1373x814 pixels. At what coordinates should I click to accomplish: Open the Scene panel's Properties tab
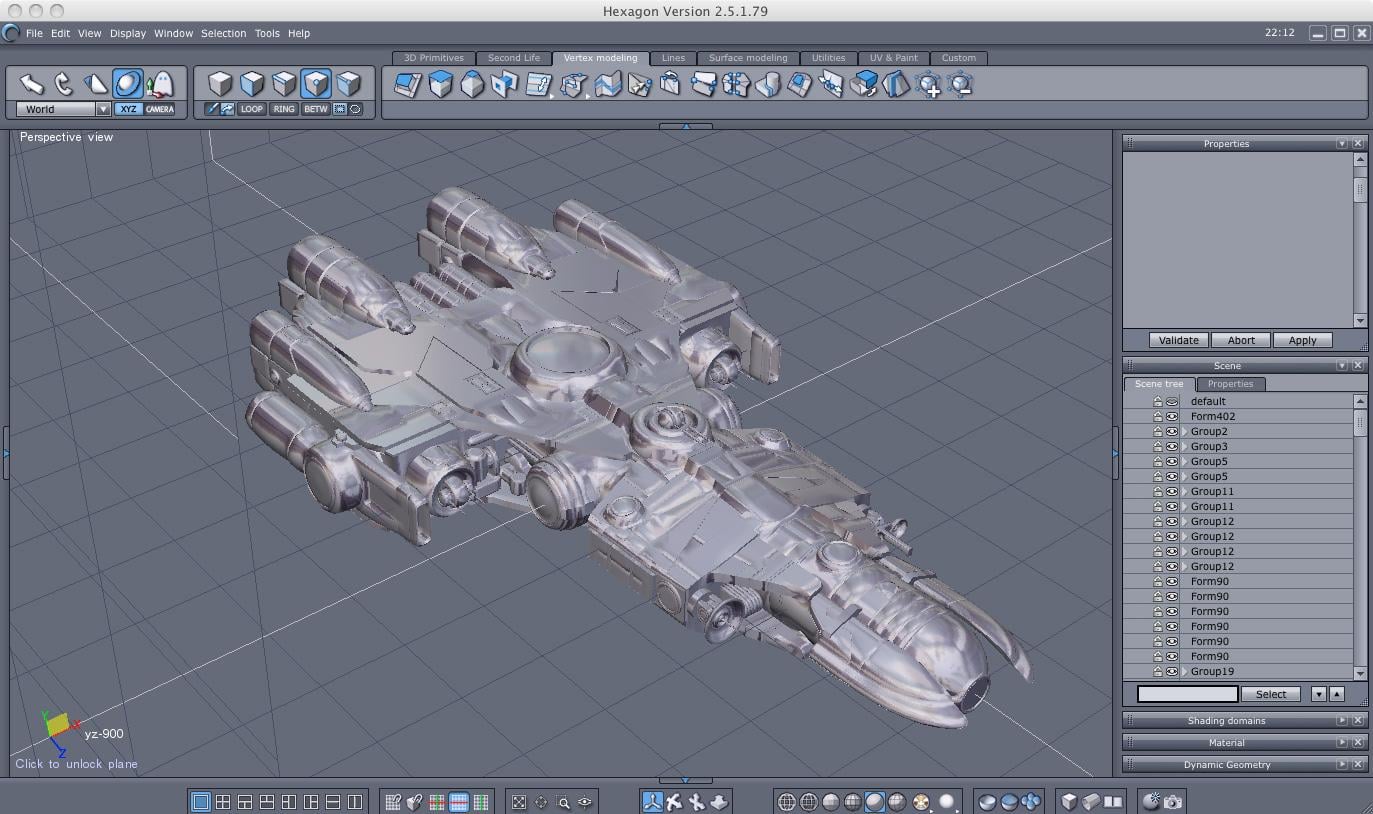[x=1230, y=384]
